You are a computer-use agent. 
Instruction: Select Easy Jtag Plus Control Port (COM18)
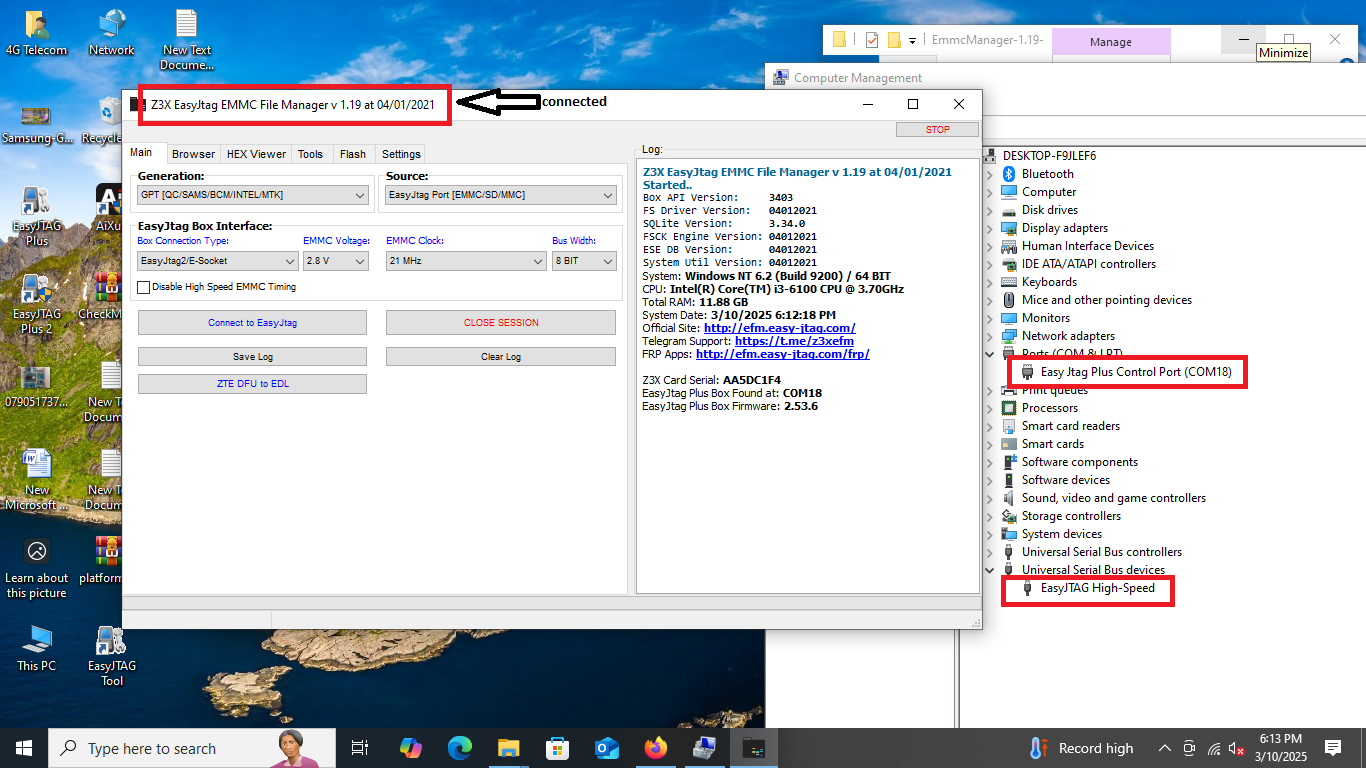[1137, 372]
